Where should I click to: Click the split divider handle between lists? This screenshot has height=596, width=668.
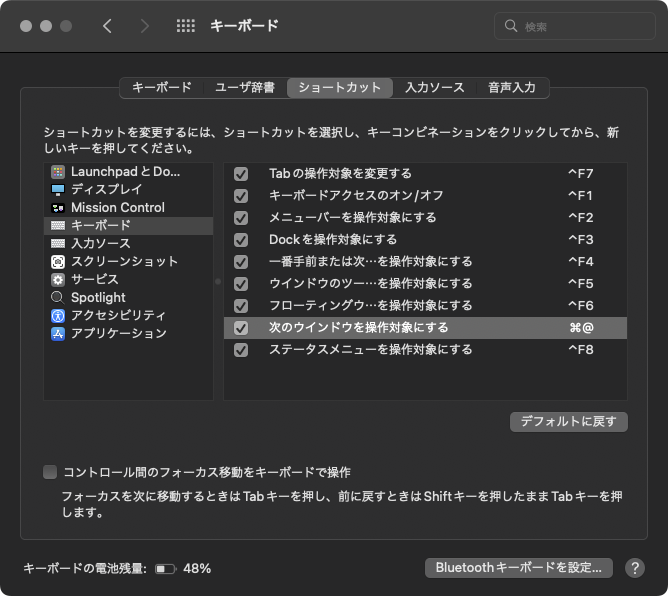(218, 282)
